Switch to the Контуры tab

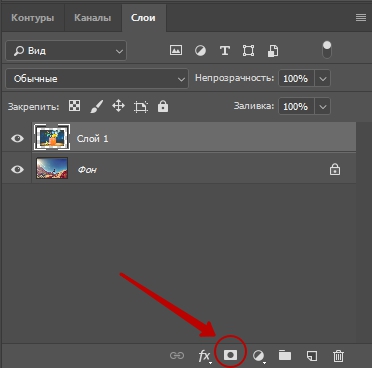33,18
